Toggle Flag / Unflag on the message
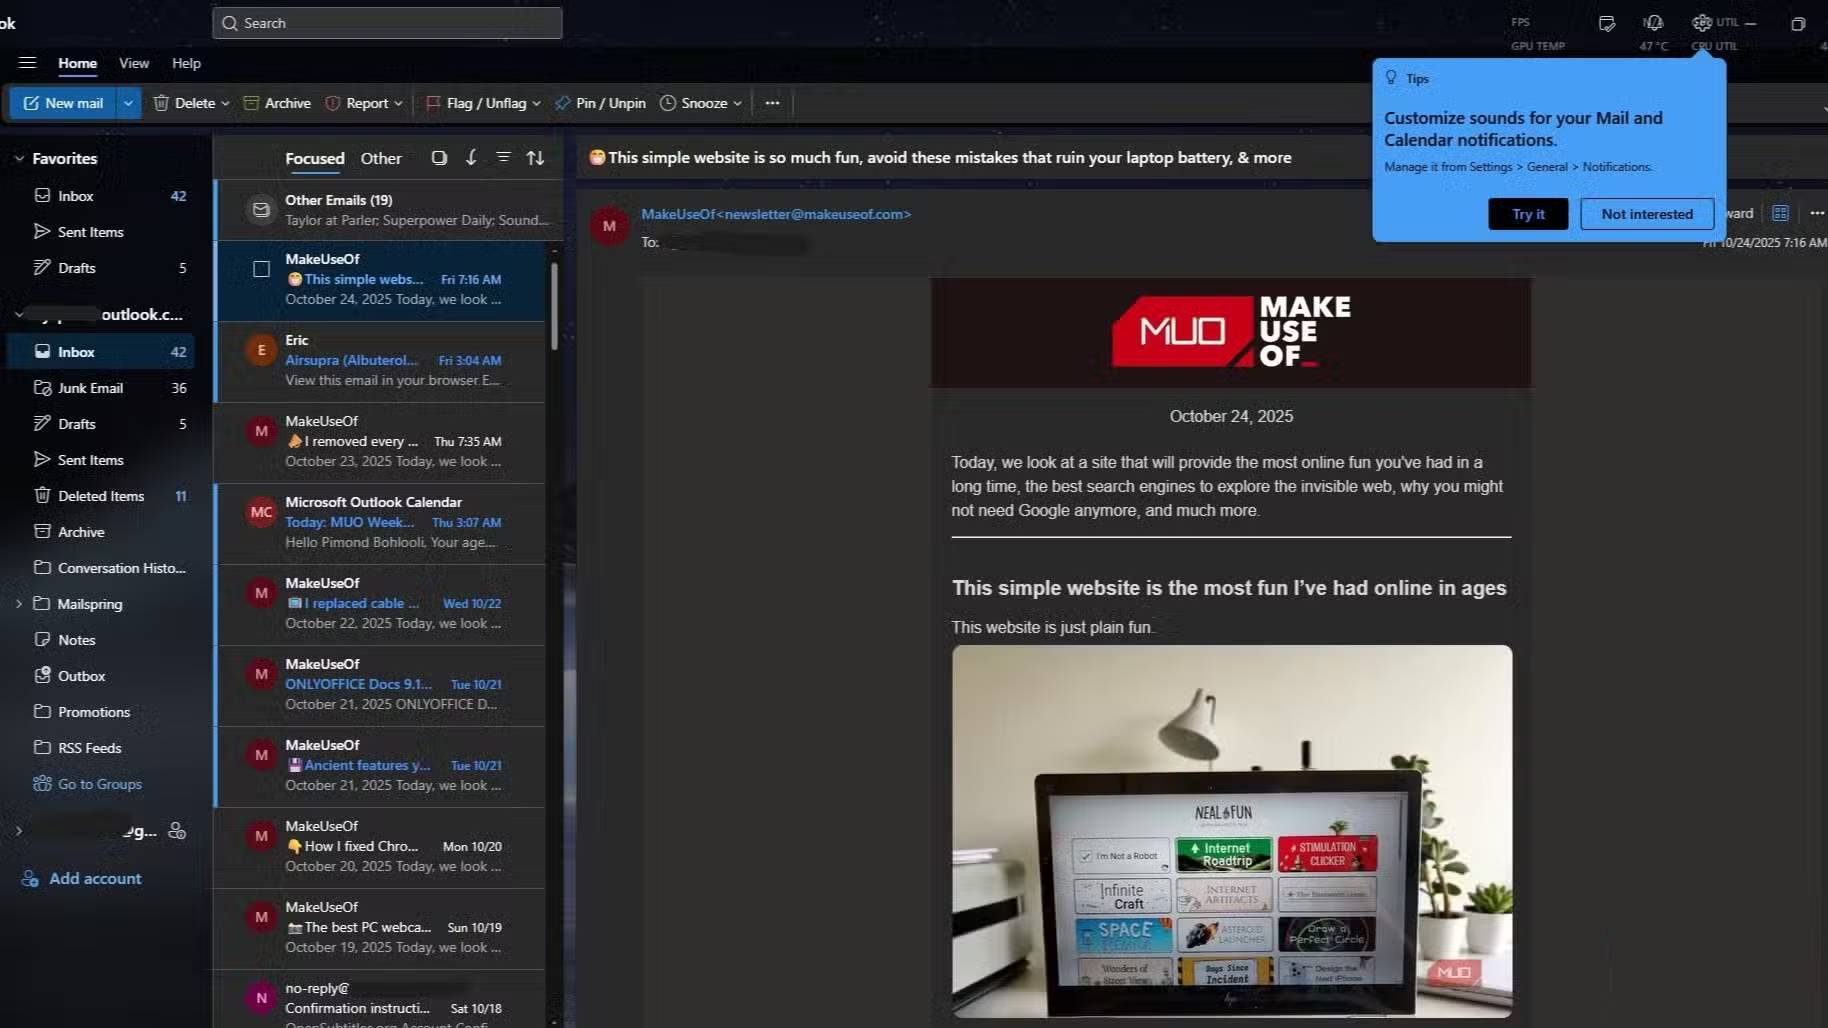Image resolution: width=1828 pixels, height=1028 pixels. 476,103
